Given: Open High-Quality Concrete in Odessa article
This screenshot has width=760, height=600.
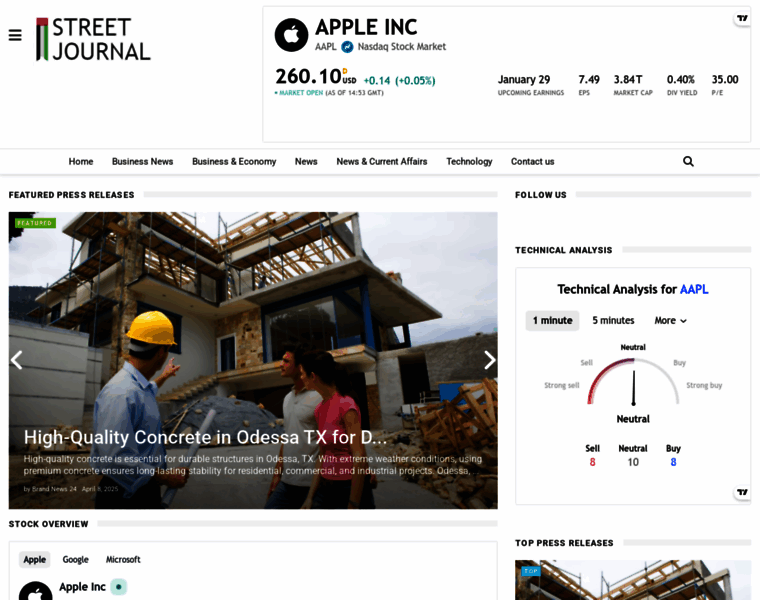Looking at the screenshot, I should pos(205,437).
